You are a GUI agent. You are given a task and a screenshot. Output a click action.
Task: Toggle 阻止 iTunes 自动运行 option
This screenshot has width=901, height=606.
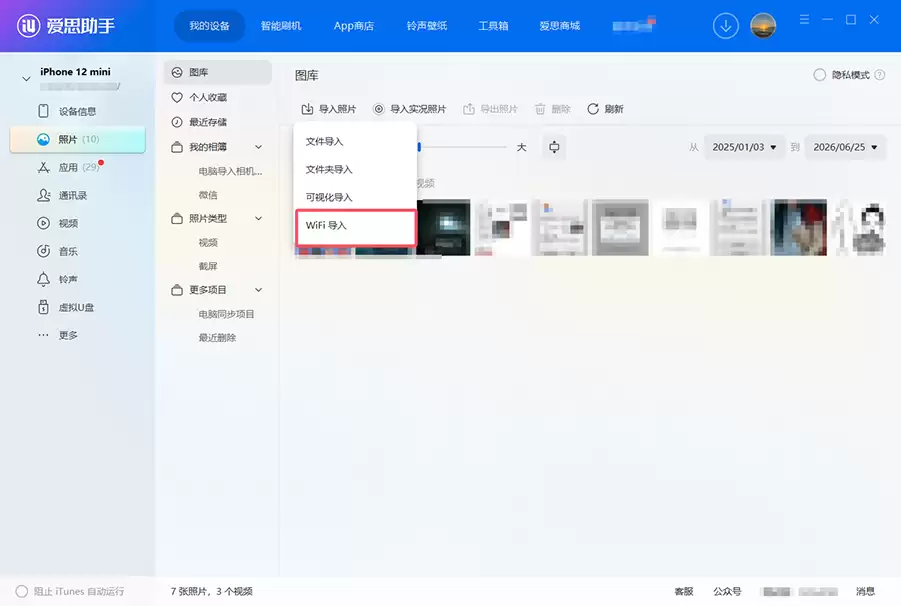tap(22, 591)
